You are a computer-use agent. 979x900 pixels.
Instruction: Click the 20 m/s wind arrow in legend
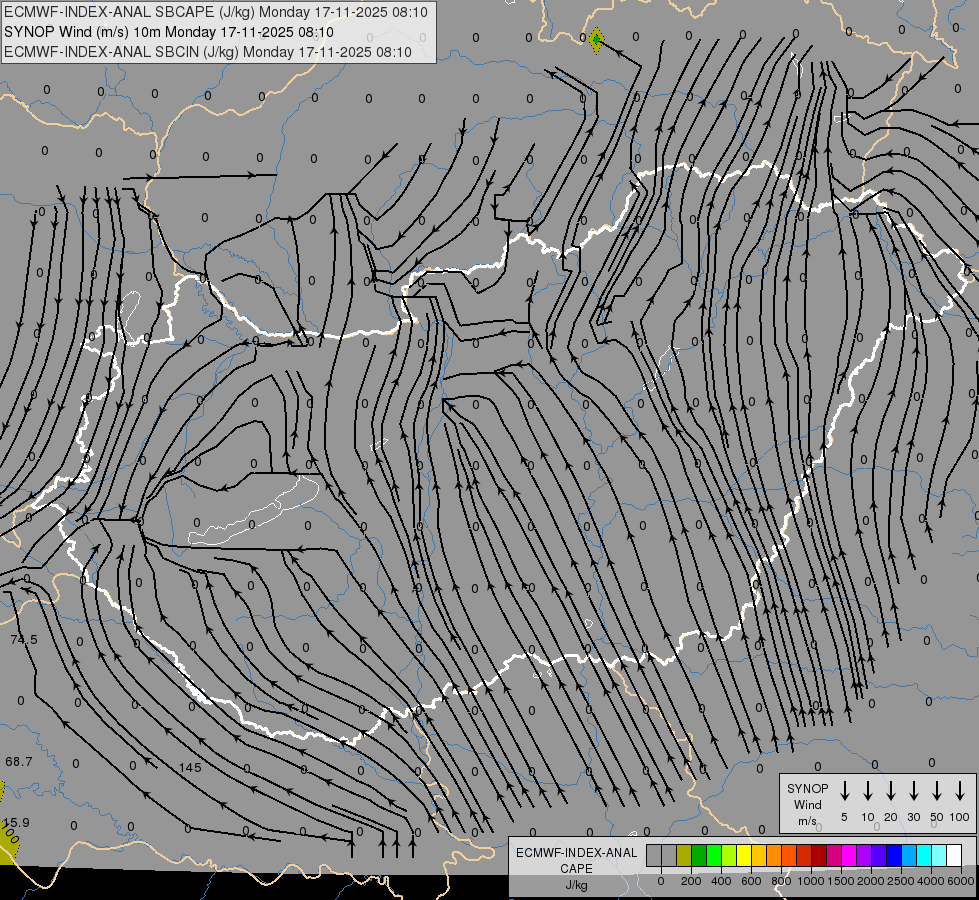(x=891, y=791)
